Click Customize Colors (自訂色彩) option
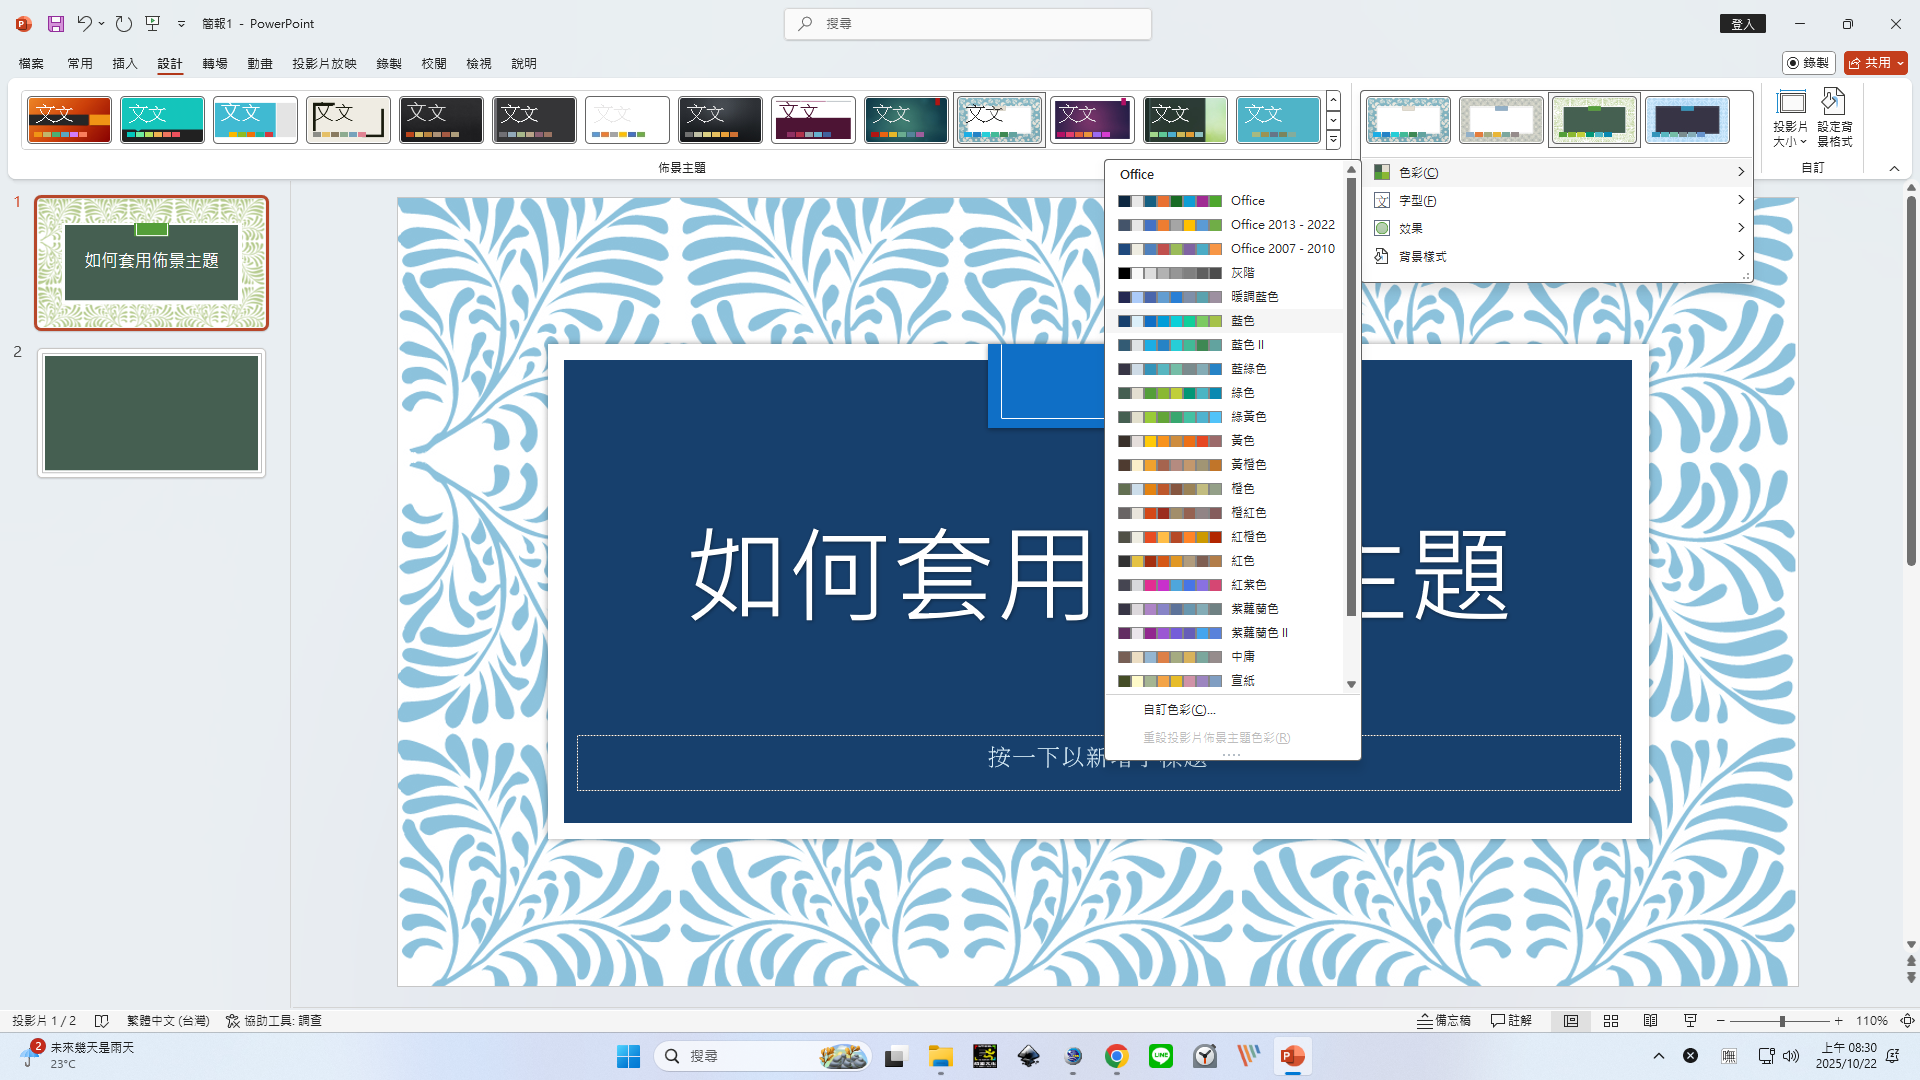Viewport: 1920px width, 1080px height. coord(1179,710)
